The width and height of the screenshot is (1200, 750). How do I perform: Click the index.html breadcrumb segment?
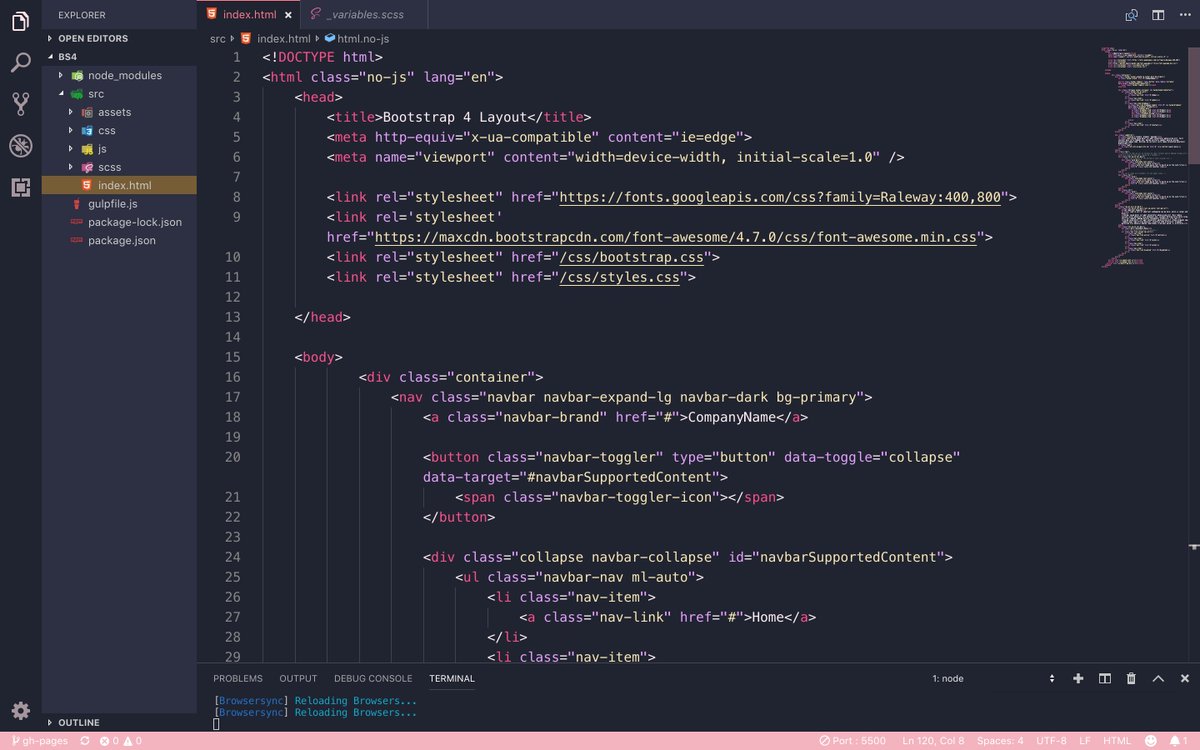point(275,38)
